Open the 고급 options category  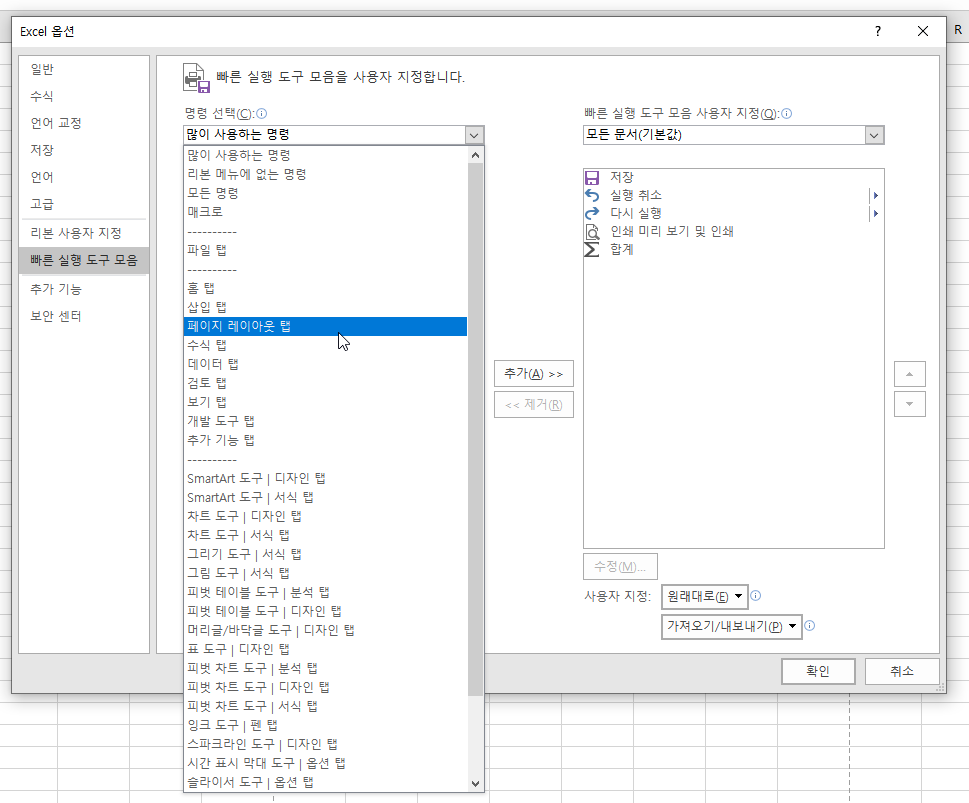(x=84, y=204)
